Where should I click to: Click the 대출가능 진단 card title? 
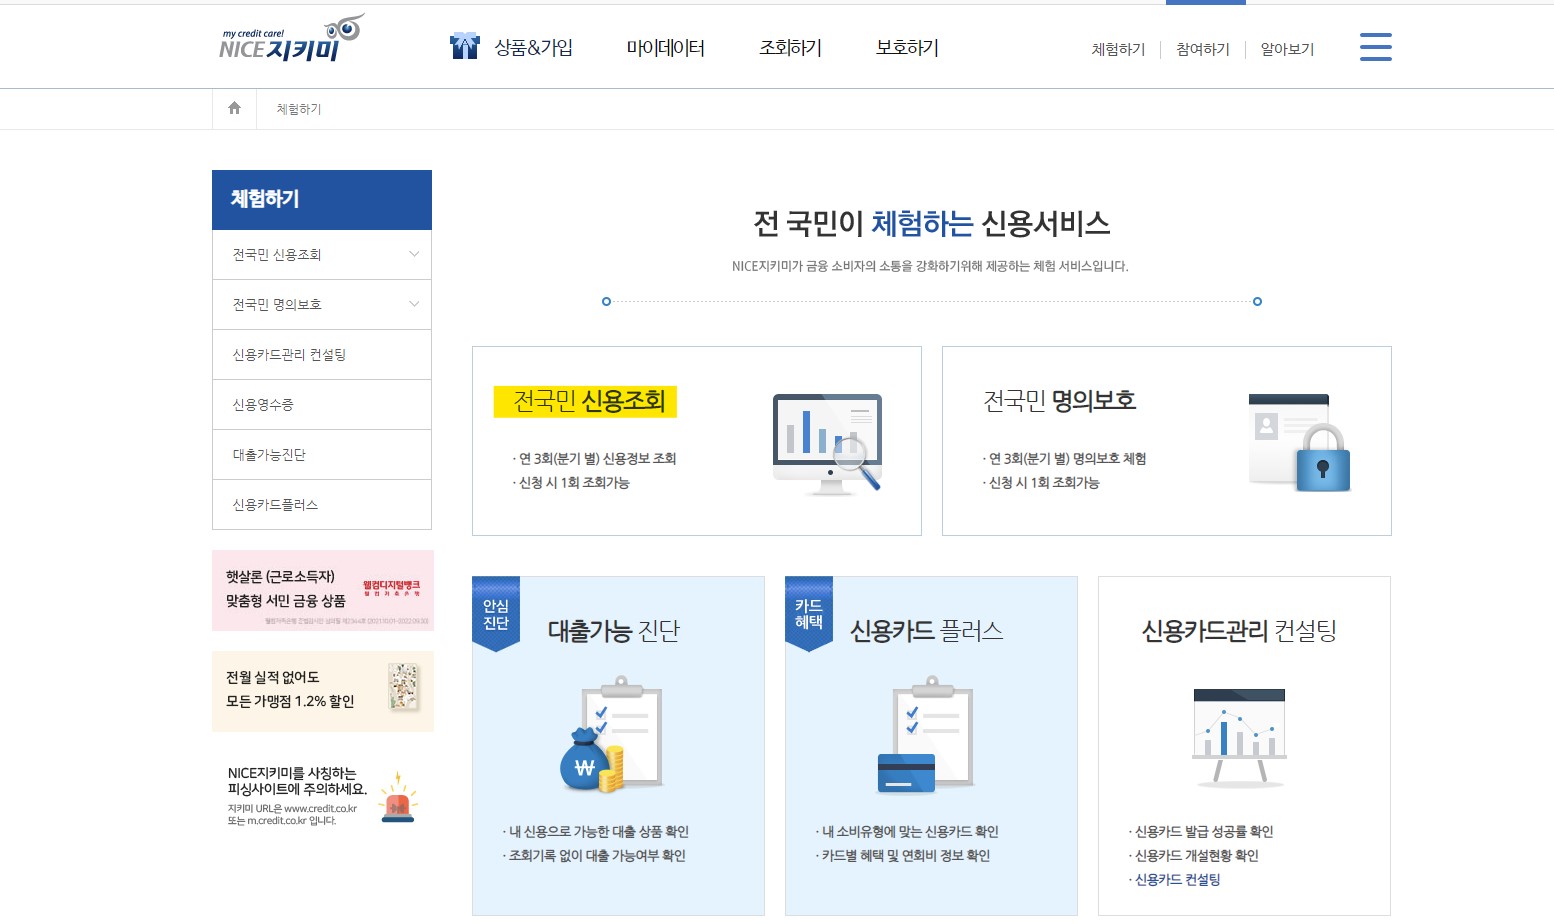point(614,631)
